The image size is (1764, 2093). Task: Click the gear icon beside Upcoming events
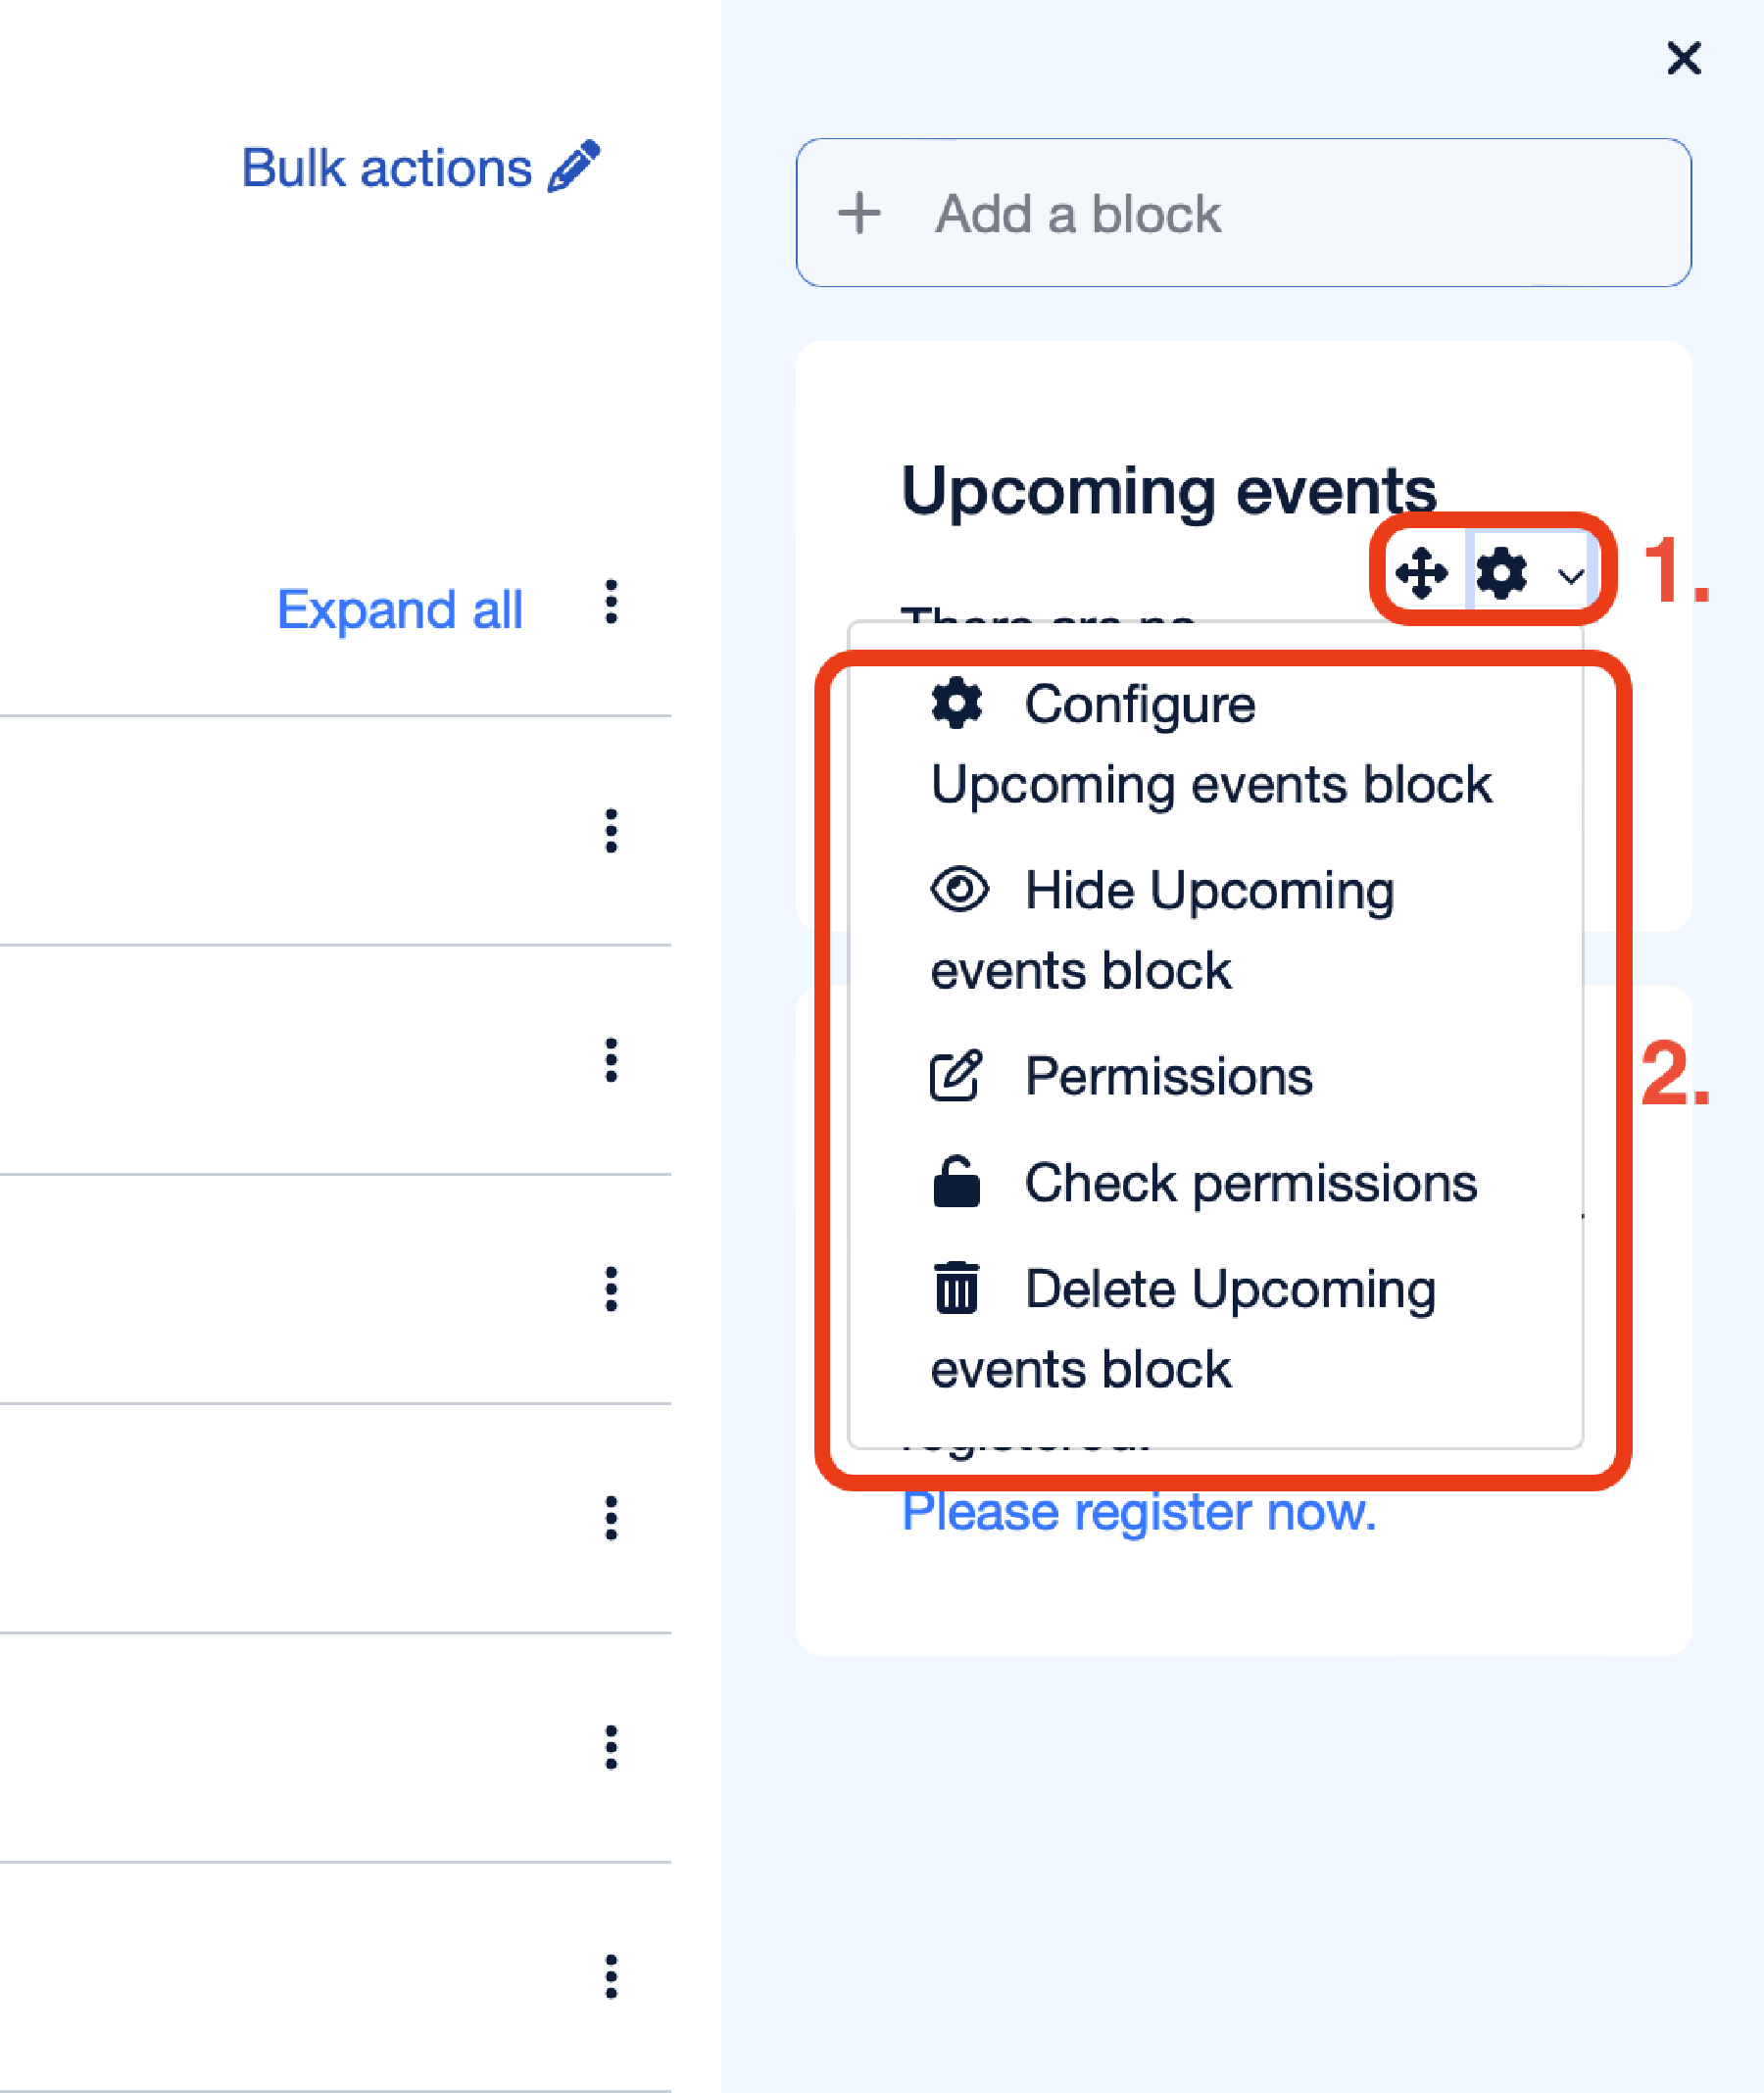click(x=1501, y=573)
